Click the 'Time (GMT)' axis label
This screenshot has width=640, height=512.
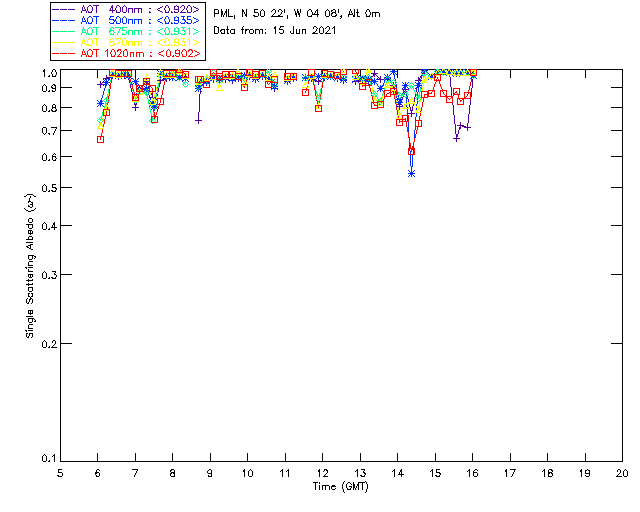(340, 487)
